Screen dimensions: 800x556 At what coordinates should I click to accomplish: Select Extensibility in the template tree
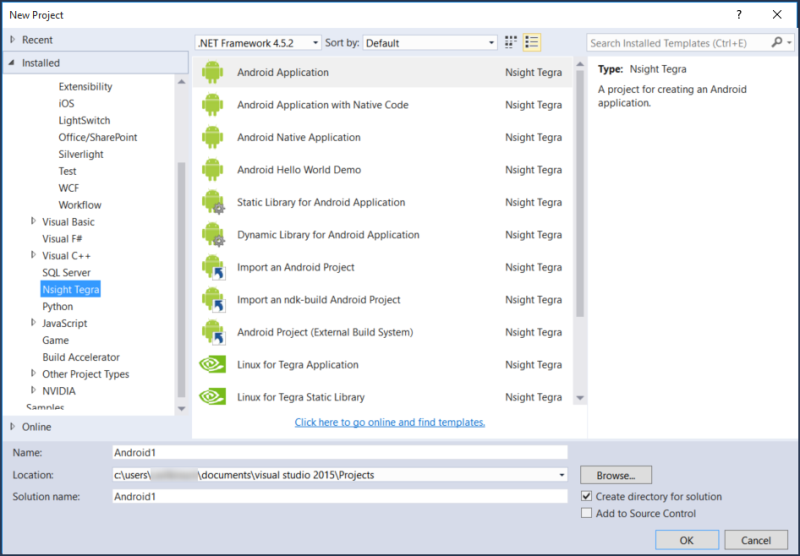[85, 87]
